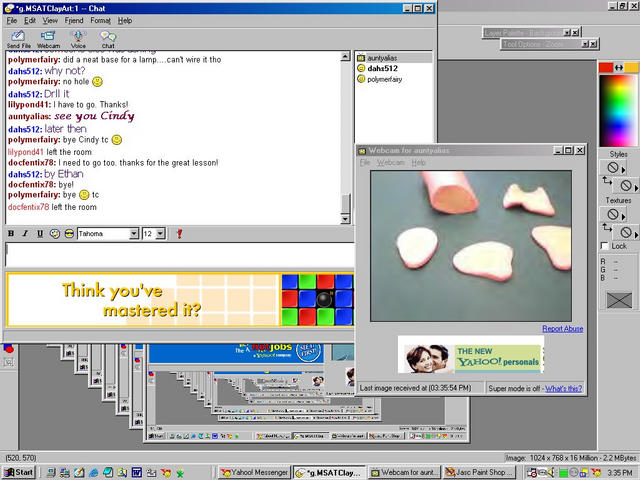Click the red exclamation buzz icon
The height and width of the screenshot is (480, 640).
click(x=179, y=233)
